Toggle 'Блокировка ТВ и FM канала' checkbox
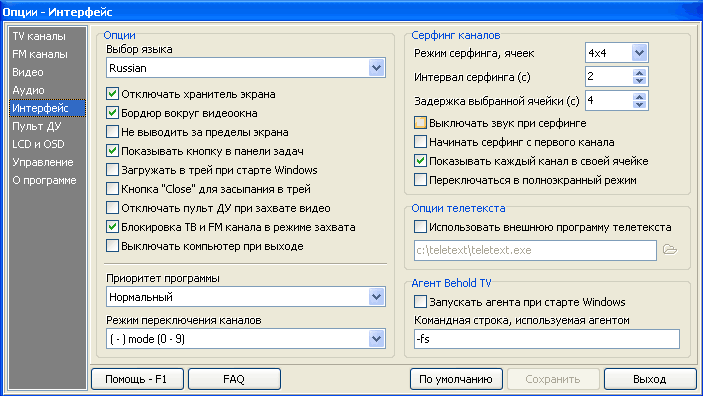The height and width of the screenshot is (396, 703). [x=112, y=226]
